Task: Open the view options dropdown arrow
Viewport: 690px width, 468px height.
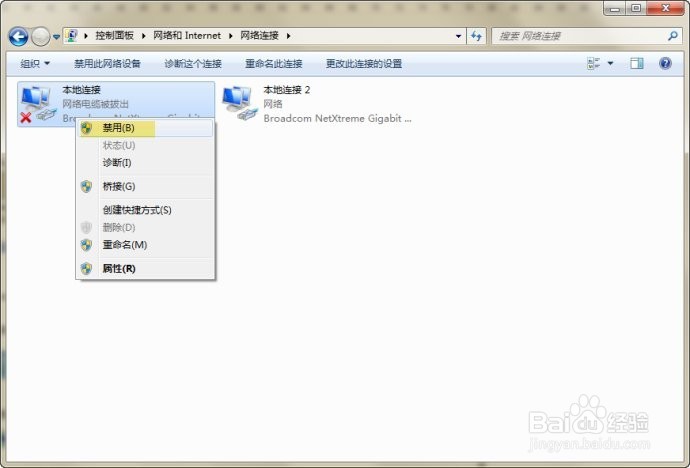Action: point(610,64)
